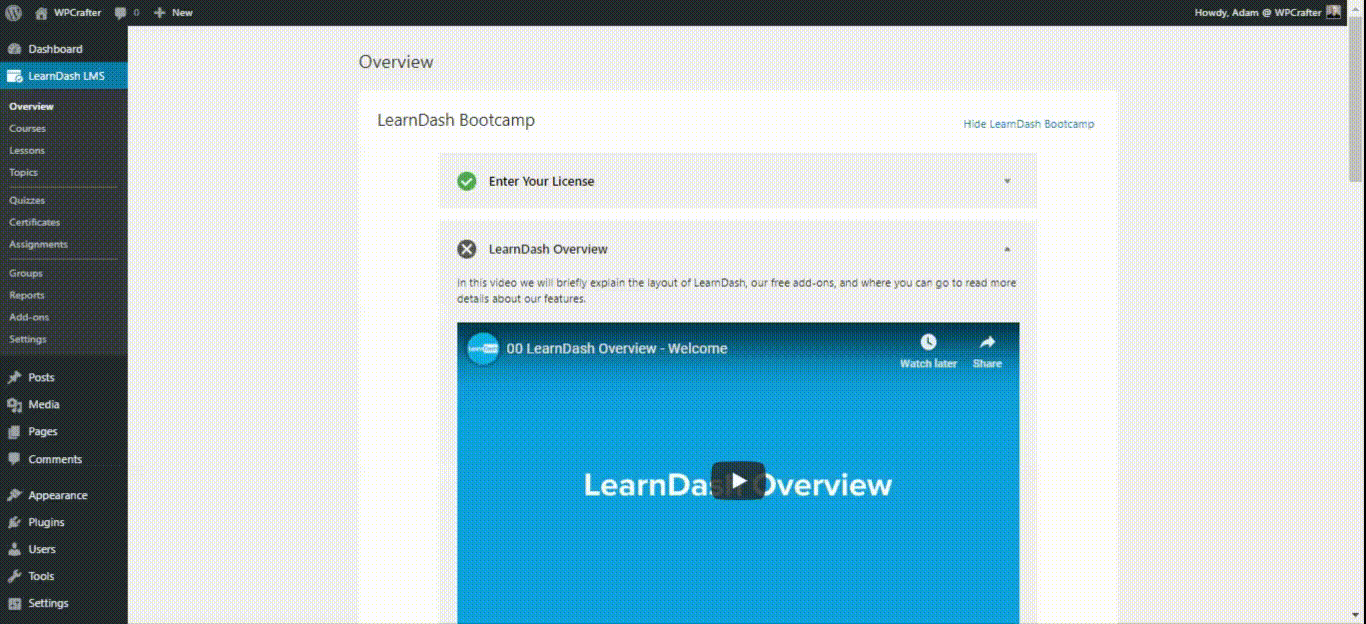Click the Share arrow icon on the video
The width and height of the screenshot is (1366, 624).
987,342
